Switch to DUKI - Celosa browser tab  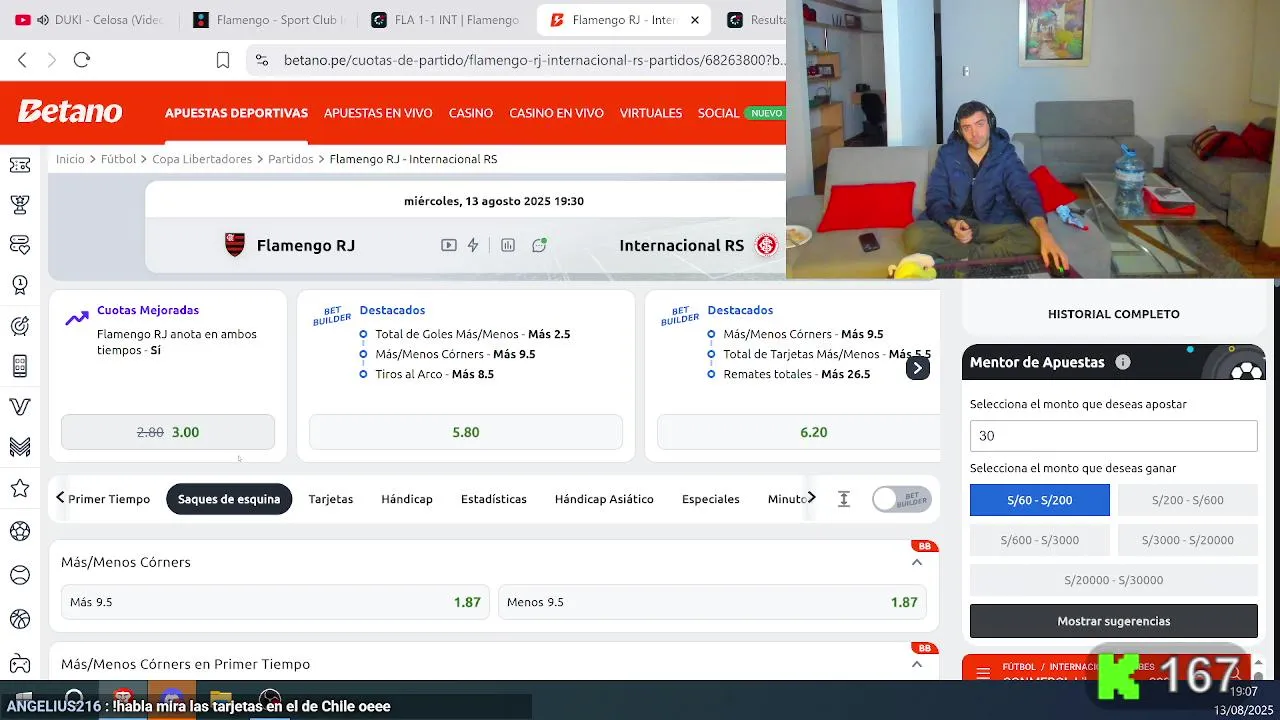click(x=90, y=20)
